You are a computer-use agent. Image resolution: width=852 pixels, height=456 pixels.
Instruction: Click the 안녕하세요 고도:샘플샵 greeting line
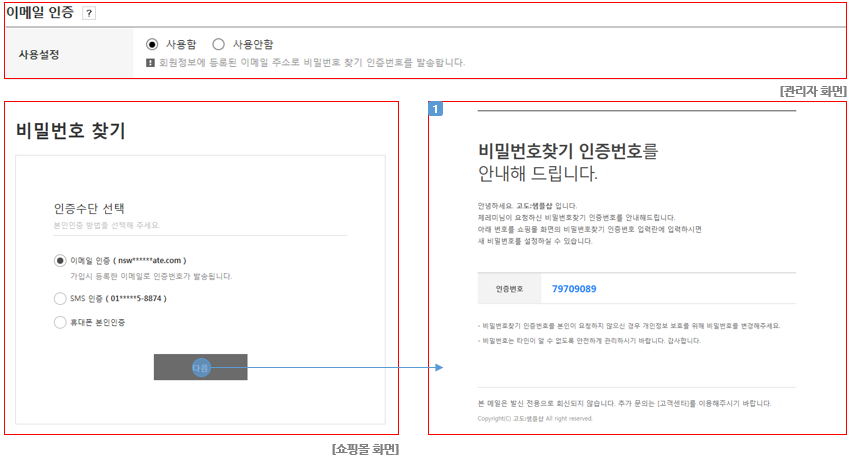pos(527,206)
